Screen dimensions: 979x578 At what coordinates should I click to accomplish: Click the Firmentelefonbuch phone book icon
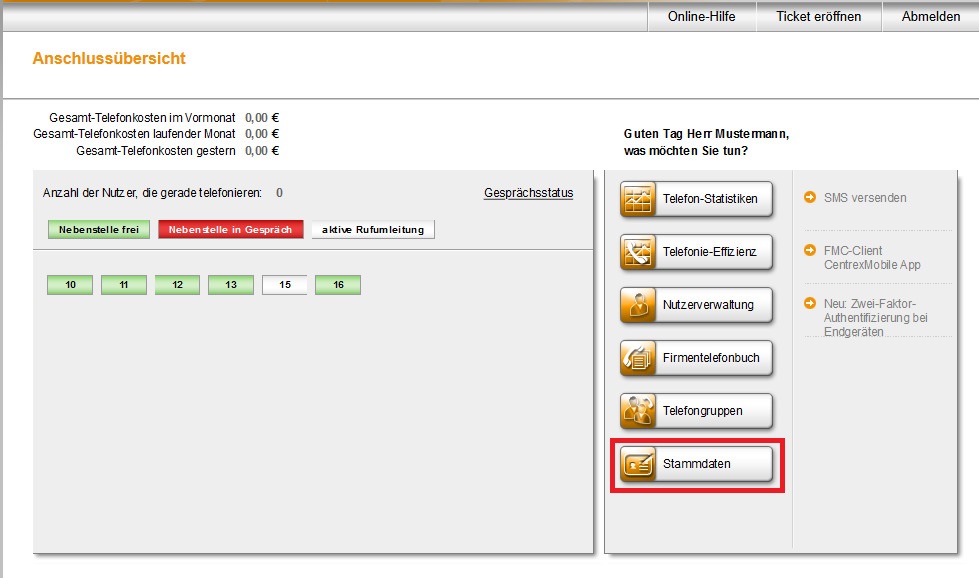pyautogui.click(x=638, y=358)
